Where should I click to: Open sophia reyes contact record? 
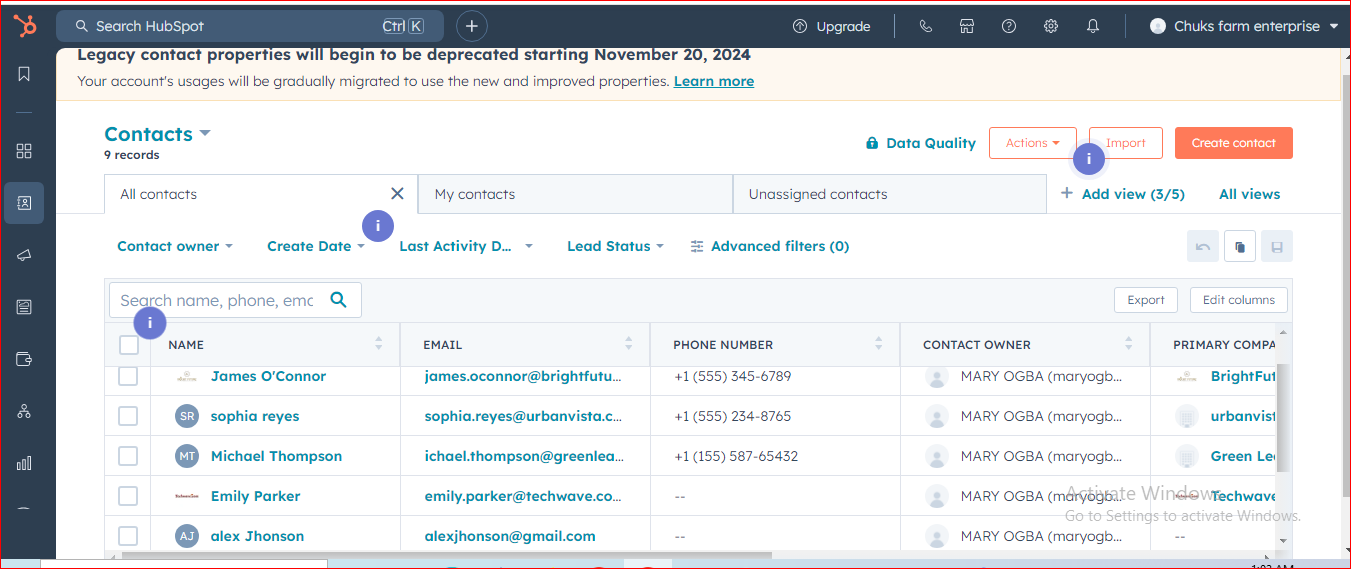click(255, 416)
